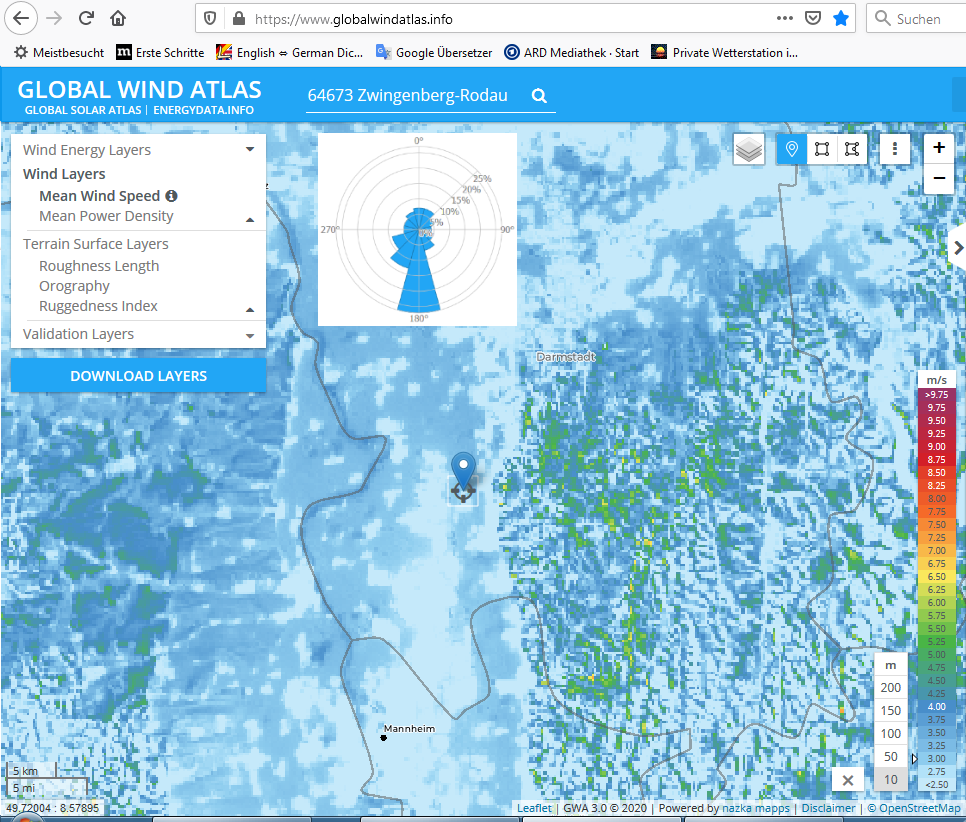Click the 4.00 m/s legend color
966x822 pixels.
[936, 707]
